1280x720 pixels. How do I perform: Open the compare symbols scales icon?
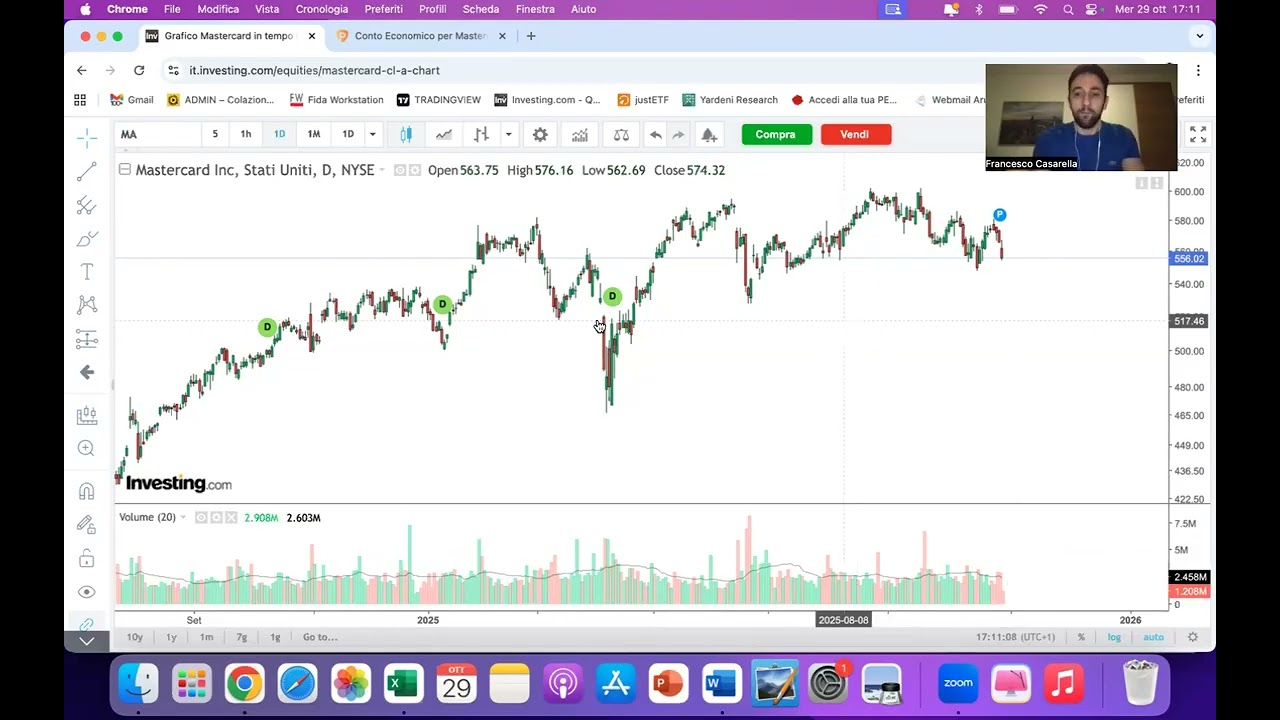621,134
